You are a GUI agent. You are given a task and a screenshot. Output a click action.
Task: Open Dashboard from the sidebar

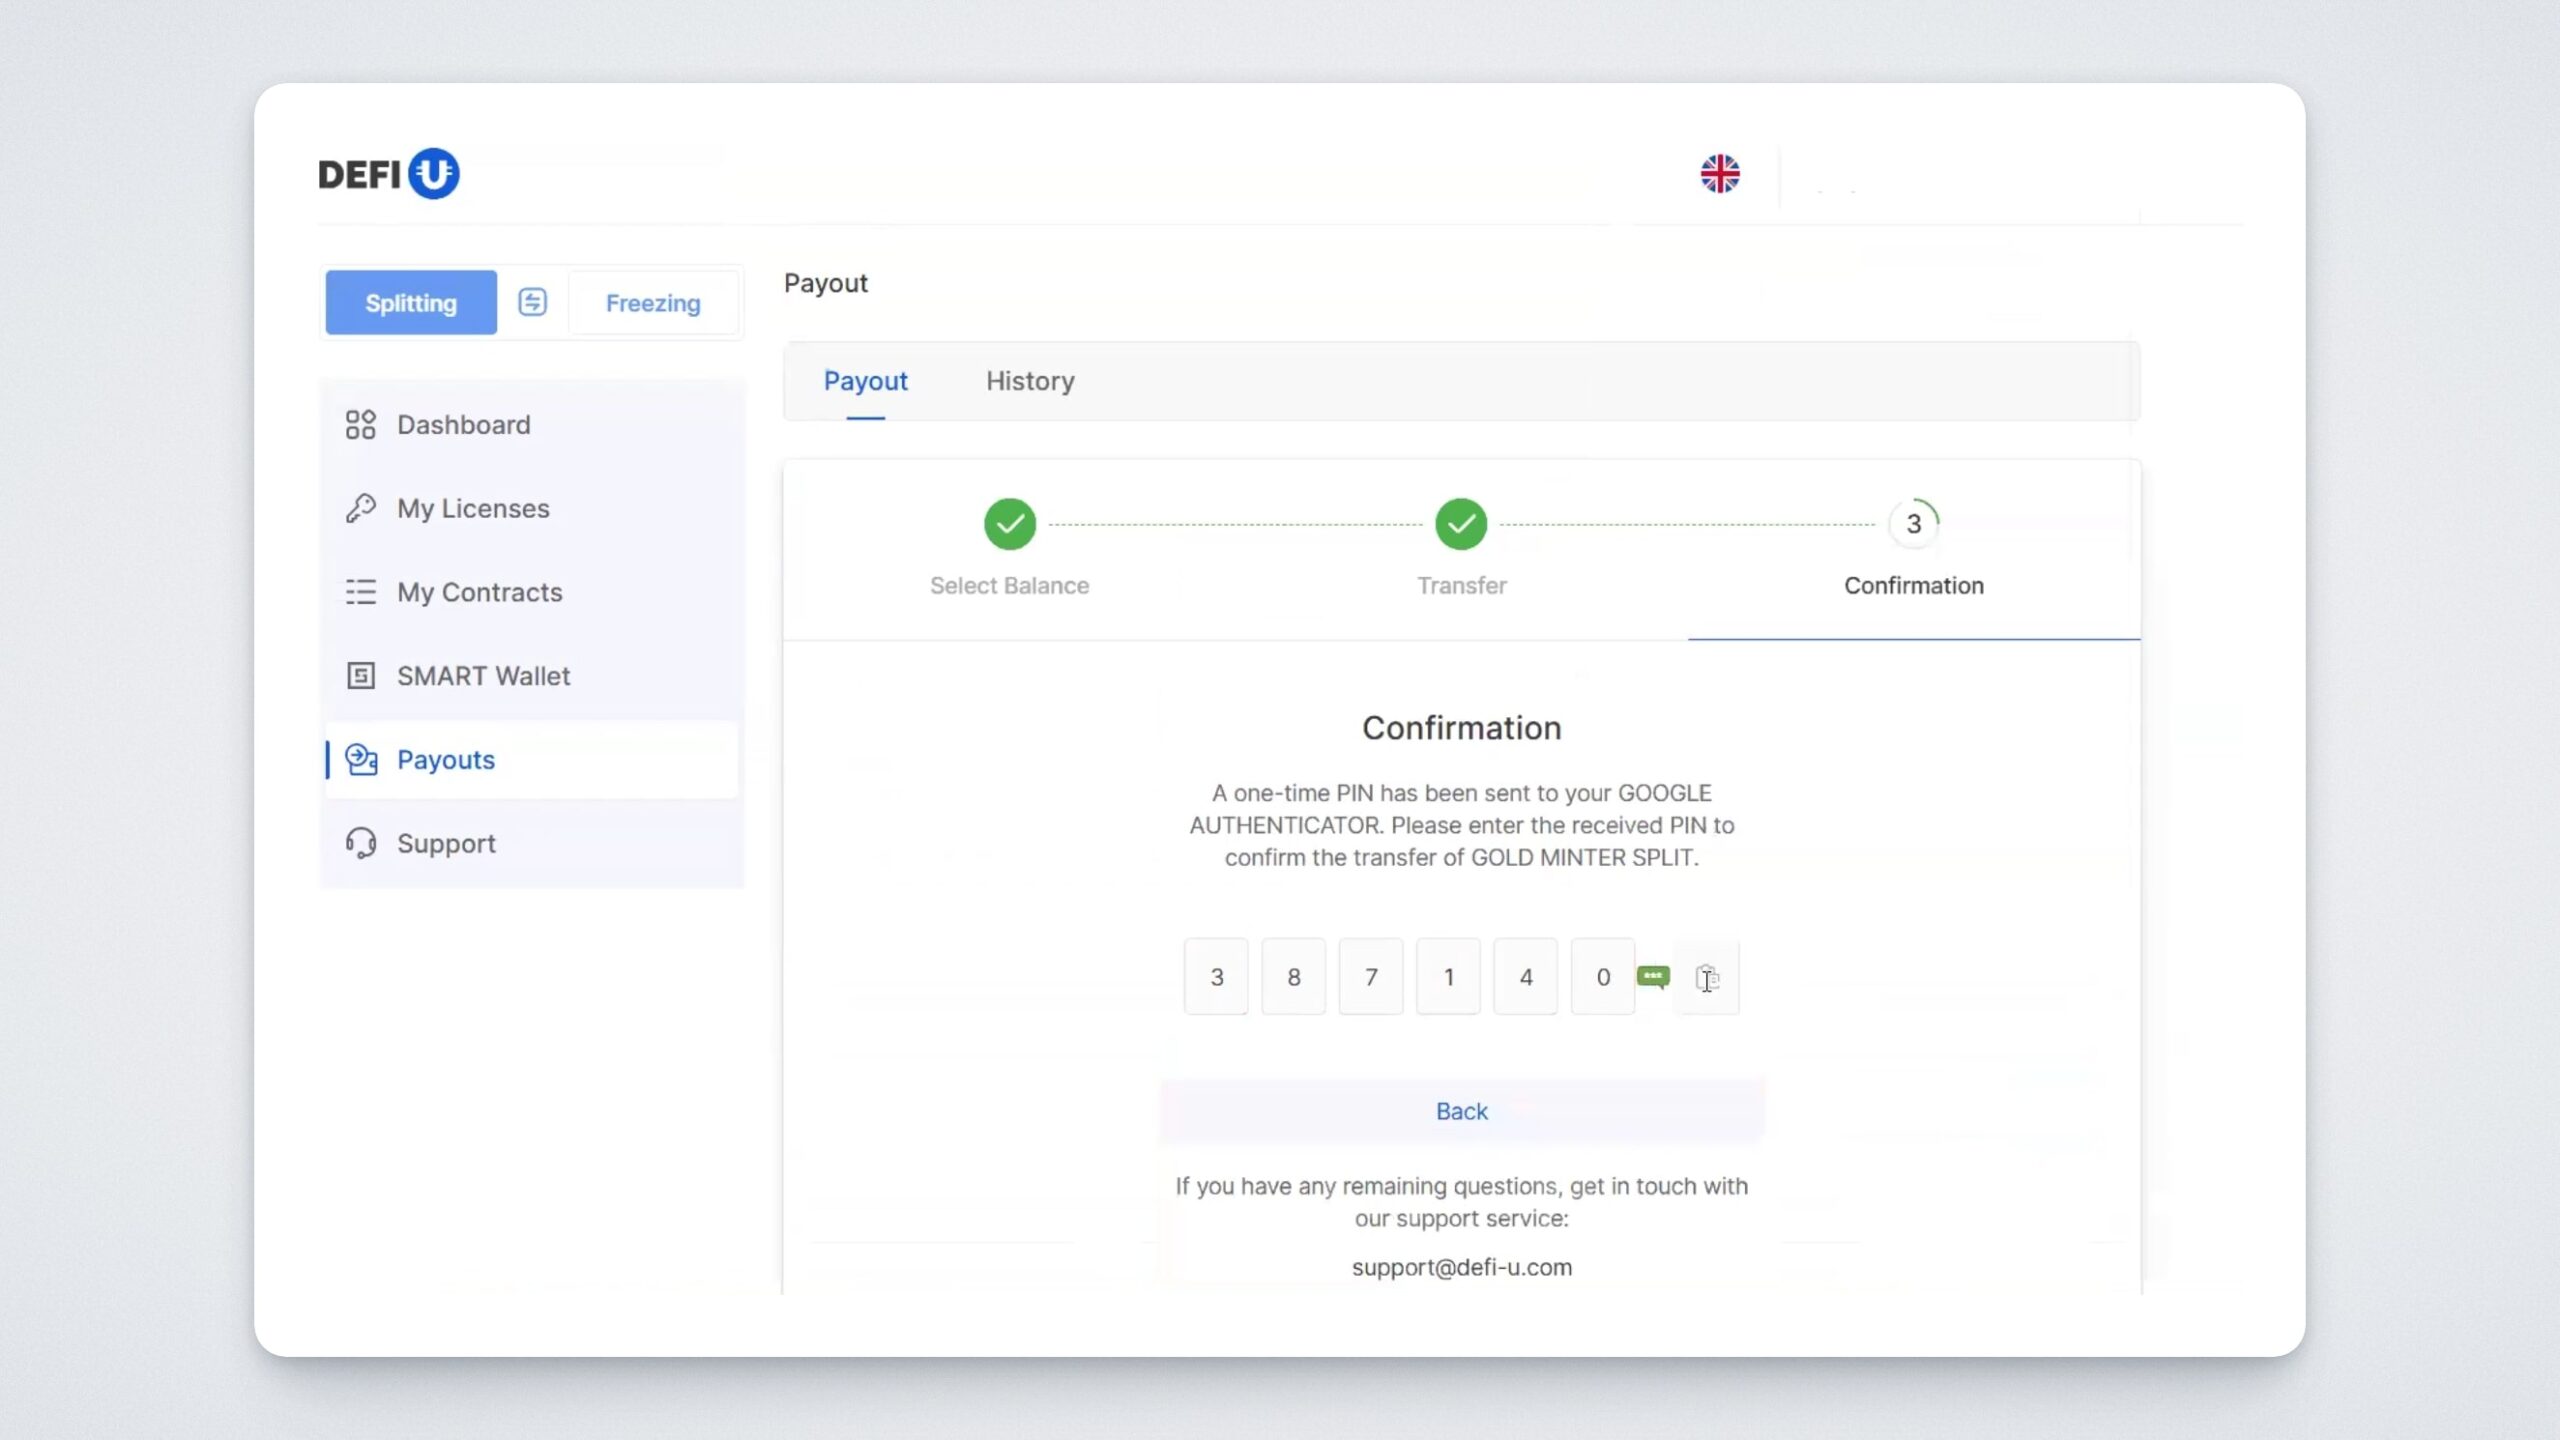463,425
